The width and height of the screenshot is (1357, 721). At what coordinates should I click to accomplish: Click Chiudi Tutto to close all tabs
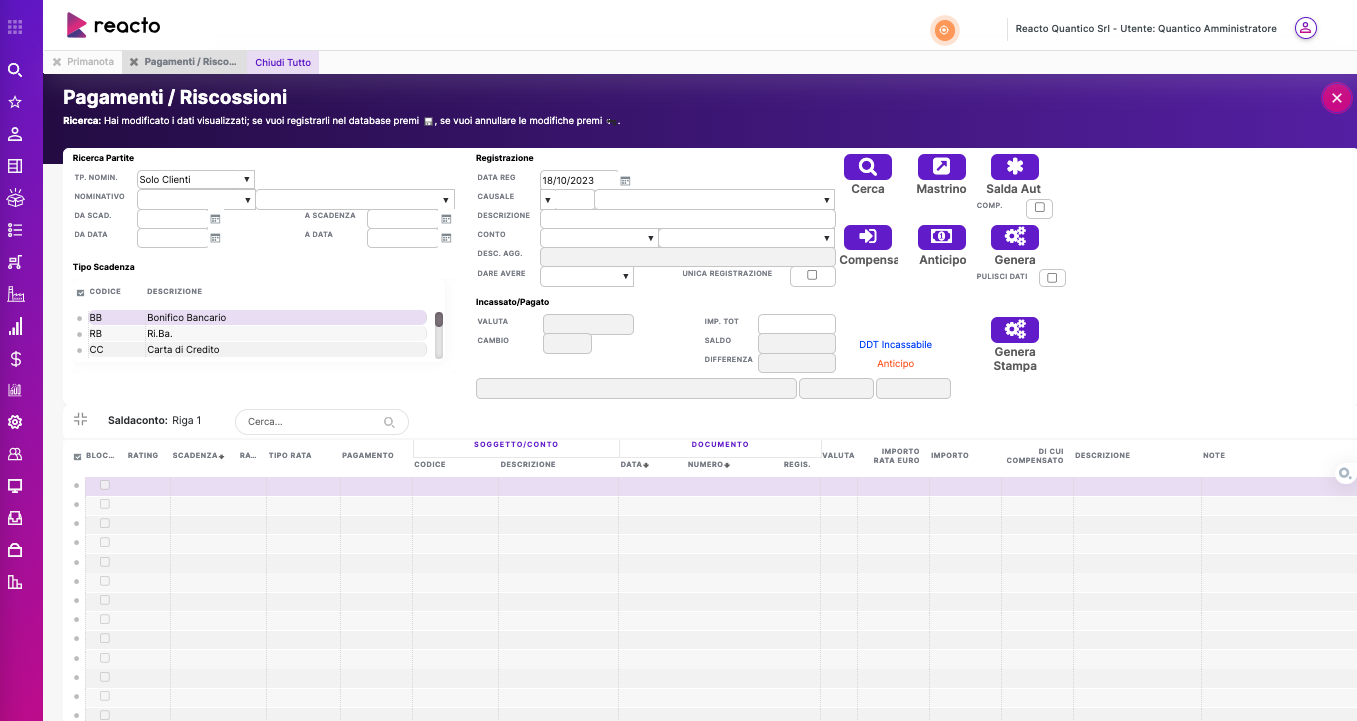pos(283,62)
